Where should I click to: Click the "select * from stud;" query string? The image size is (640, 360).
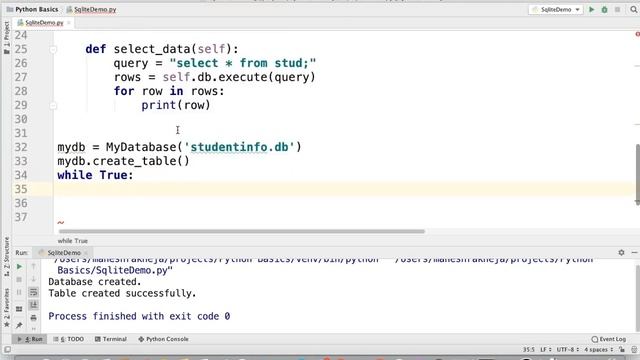pyautogui.click(x=243, y=63)
